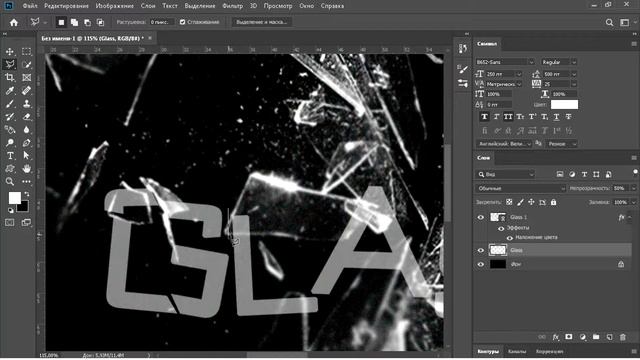640x360 pixels.
Task: Open the kerning Метрическ dropdown
Action: [x=519, y=84]
